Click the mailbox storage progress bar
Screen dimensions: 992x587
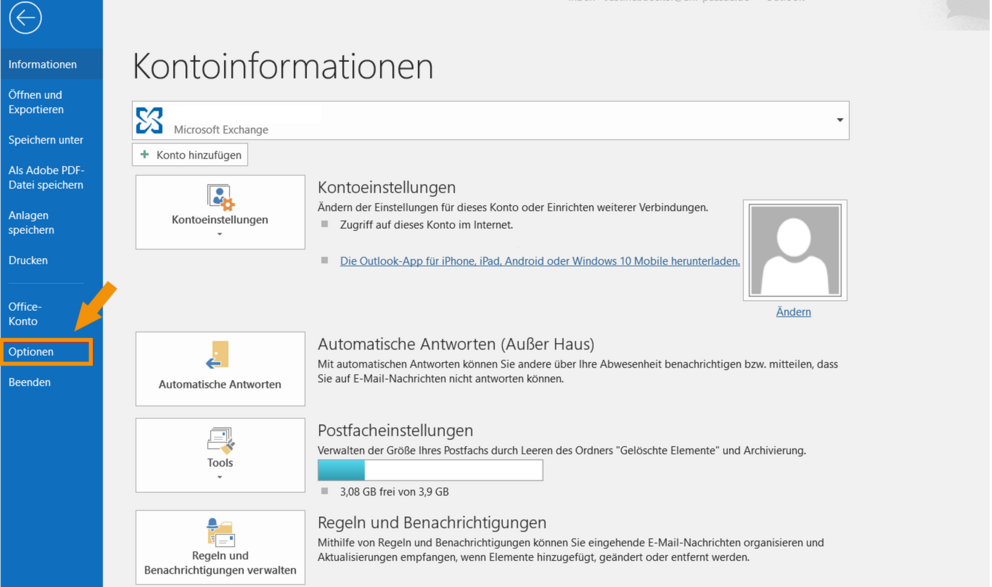pos(430,470)
